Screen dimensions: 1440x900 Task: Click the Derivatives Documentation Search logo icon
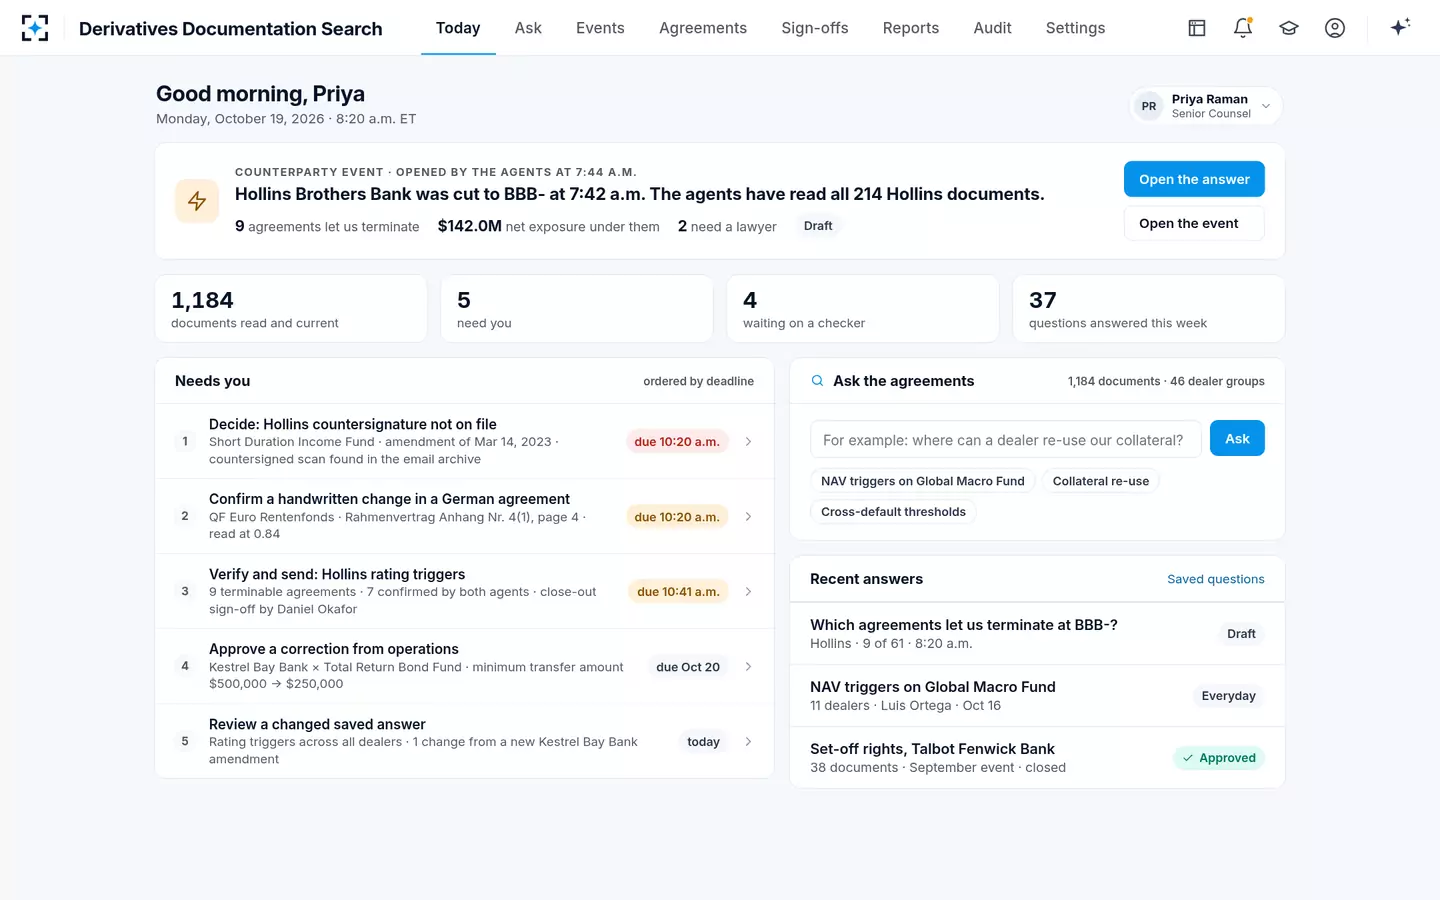(35, 28)
